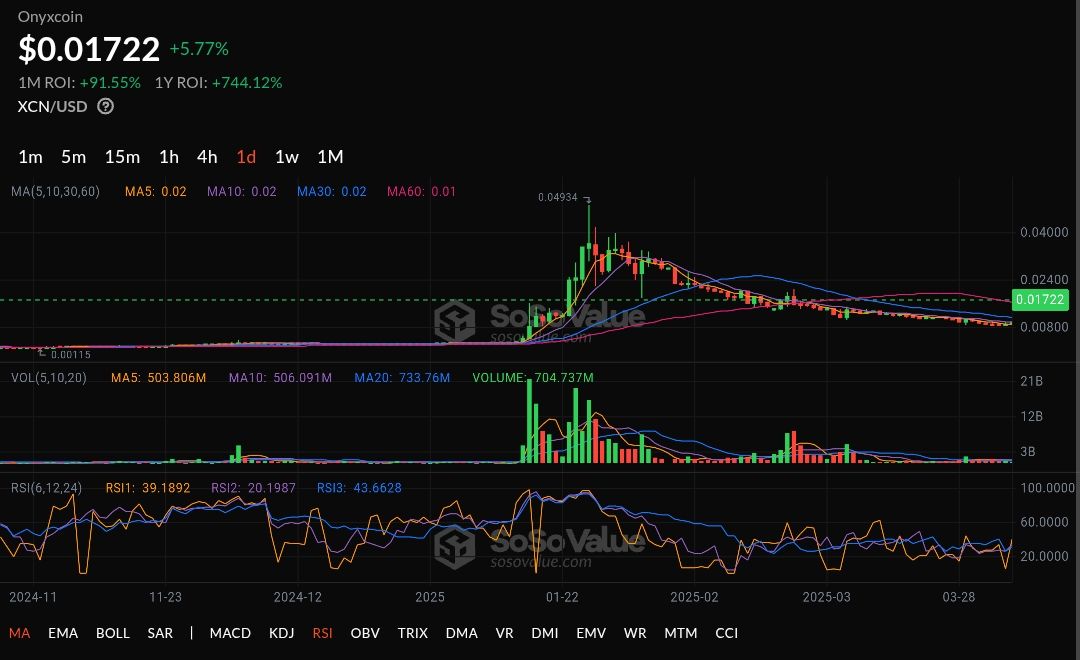Click the XCN/USD pair label
The width and height of the screenshot is (1080, 660).
click(x=52, y=106)
